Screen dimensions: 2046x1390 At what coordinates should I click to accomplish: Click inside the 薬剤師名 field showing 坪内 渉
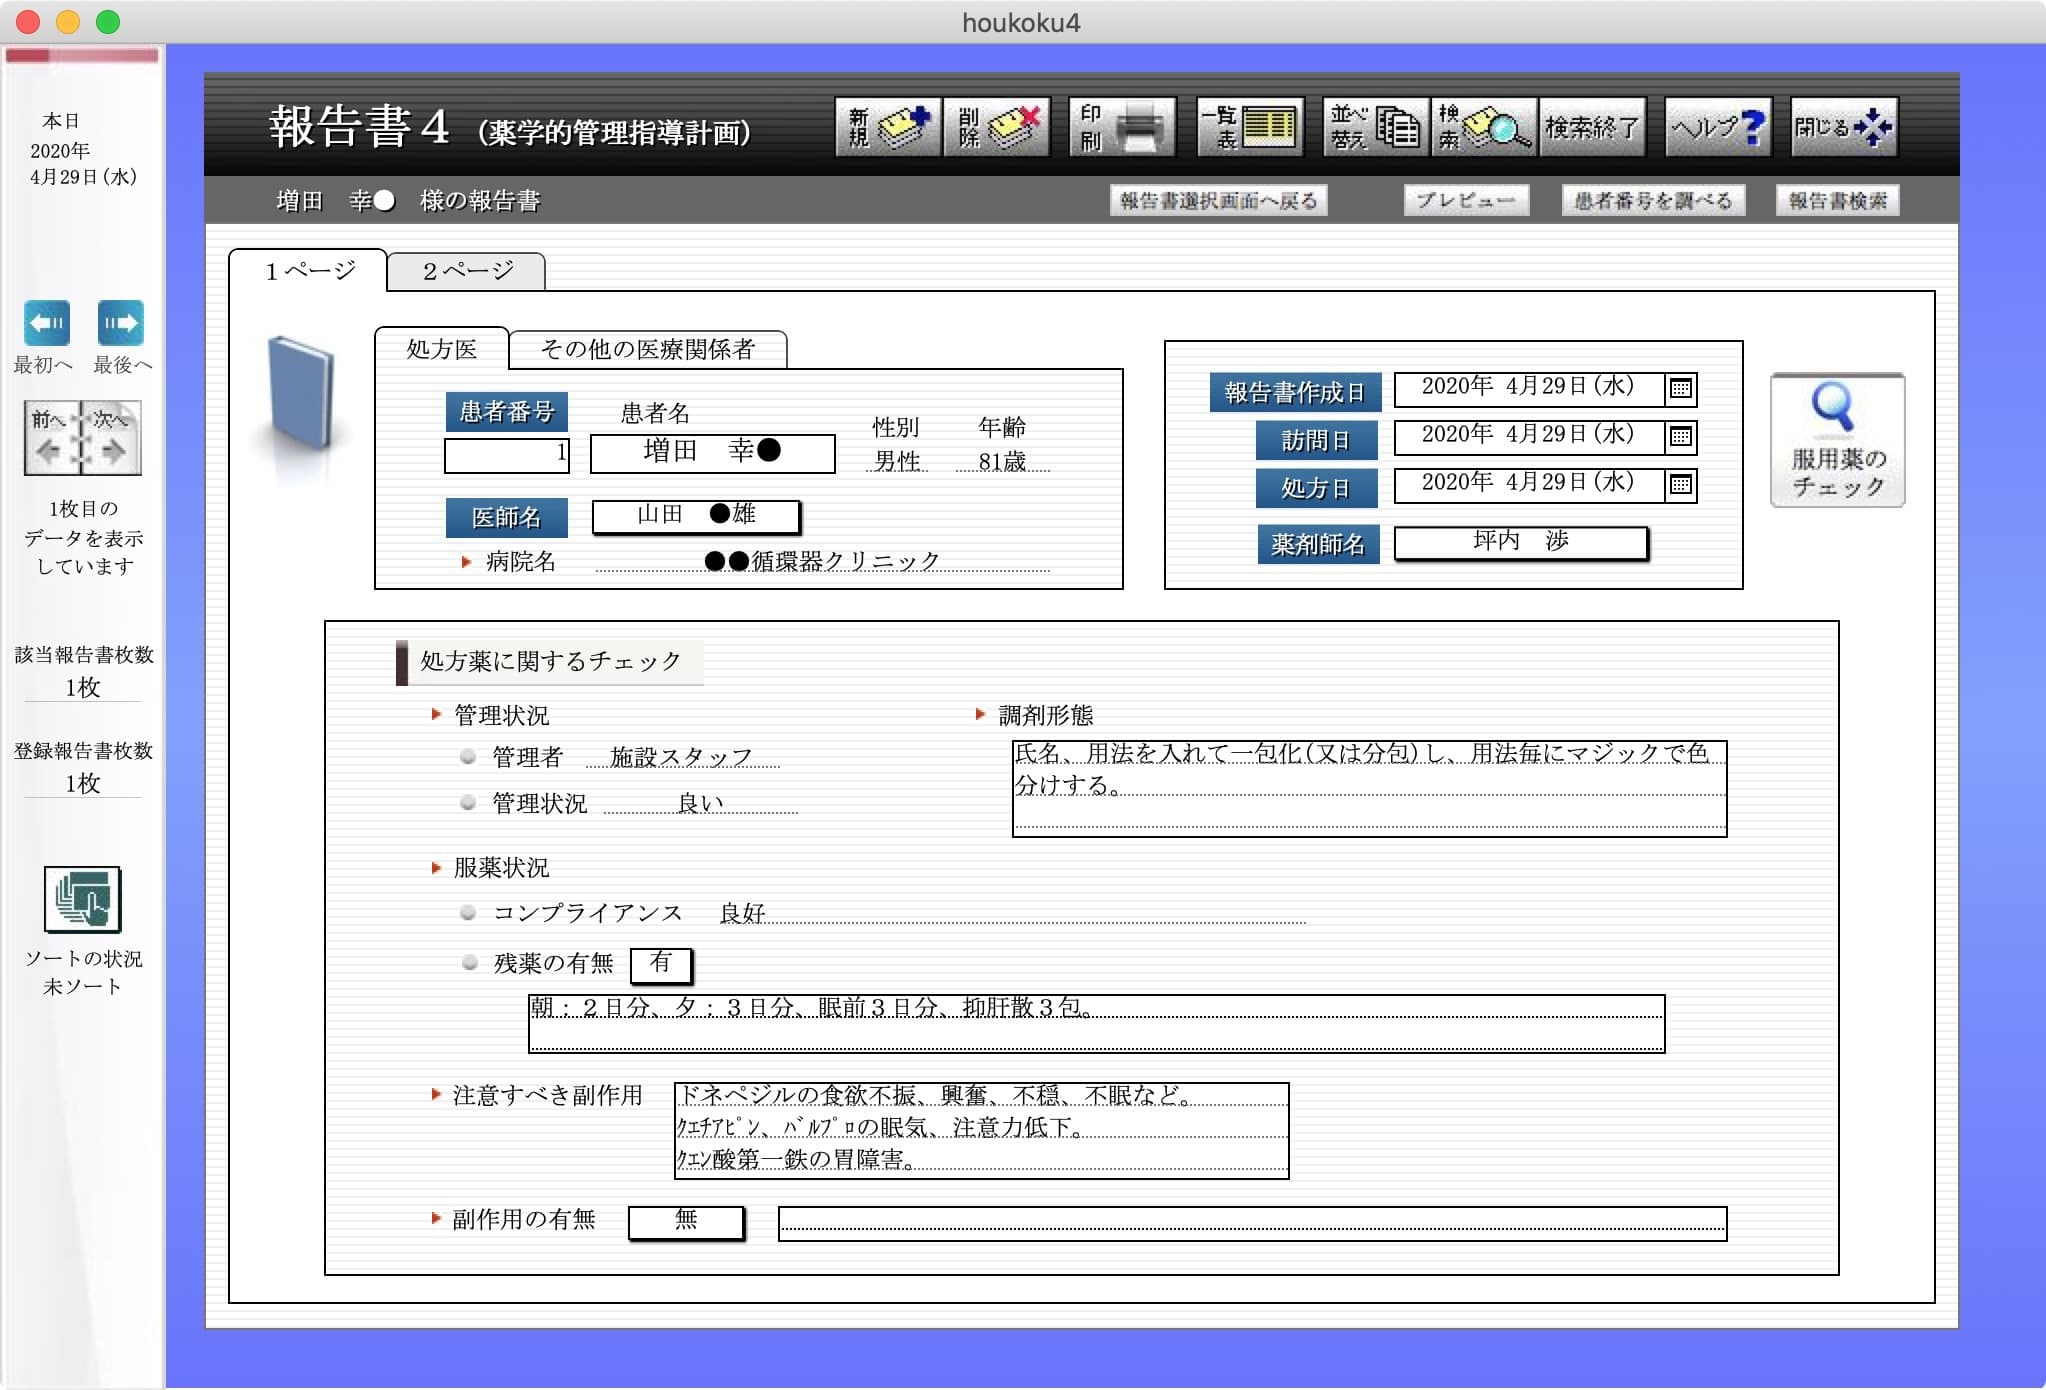(x=1520, y=541)
